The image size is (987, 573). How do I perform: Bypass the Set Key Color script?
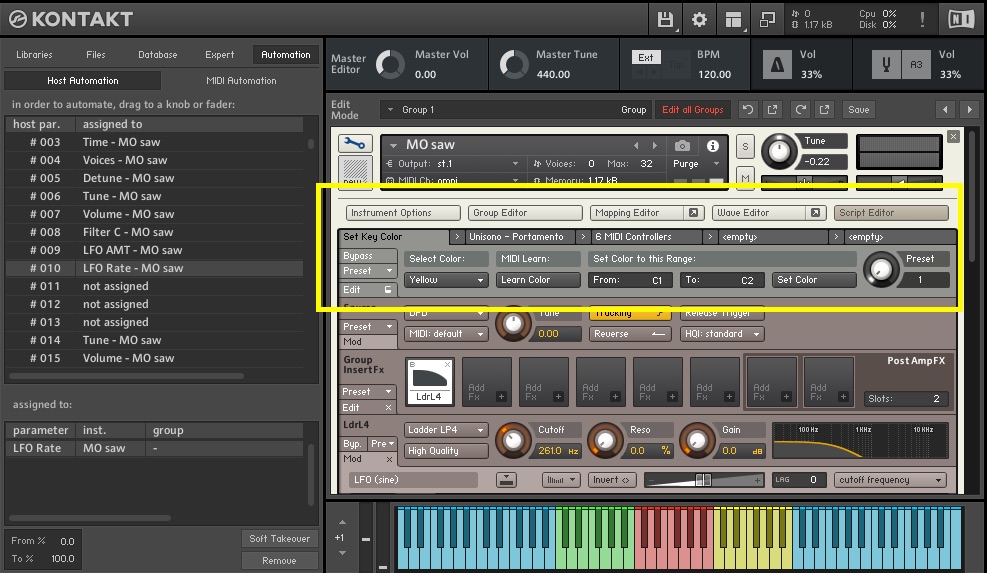click(x=368, y=256)
